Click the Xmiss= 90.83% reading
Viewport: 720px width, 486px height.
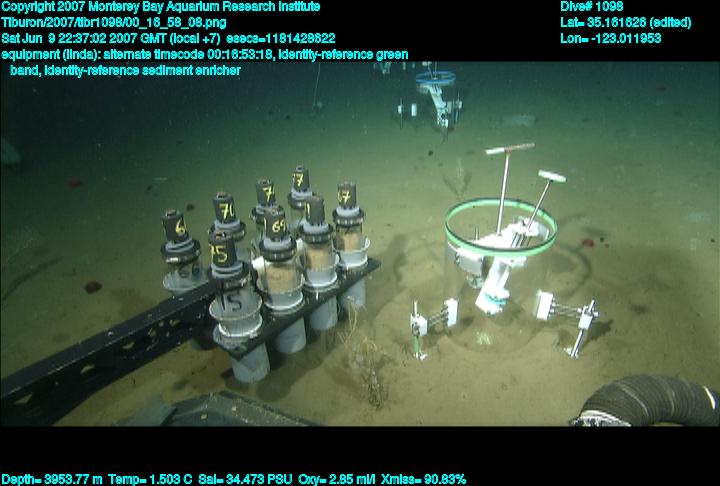click(x=423, y=480)
